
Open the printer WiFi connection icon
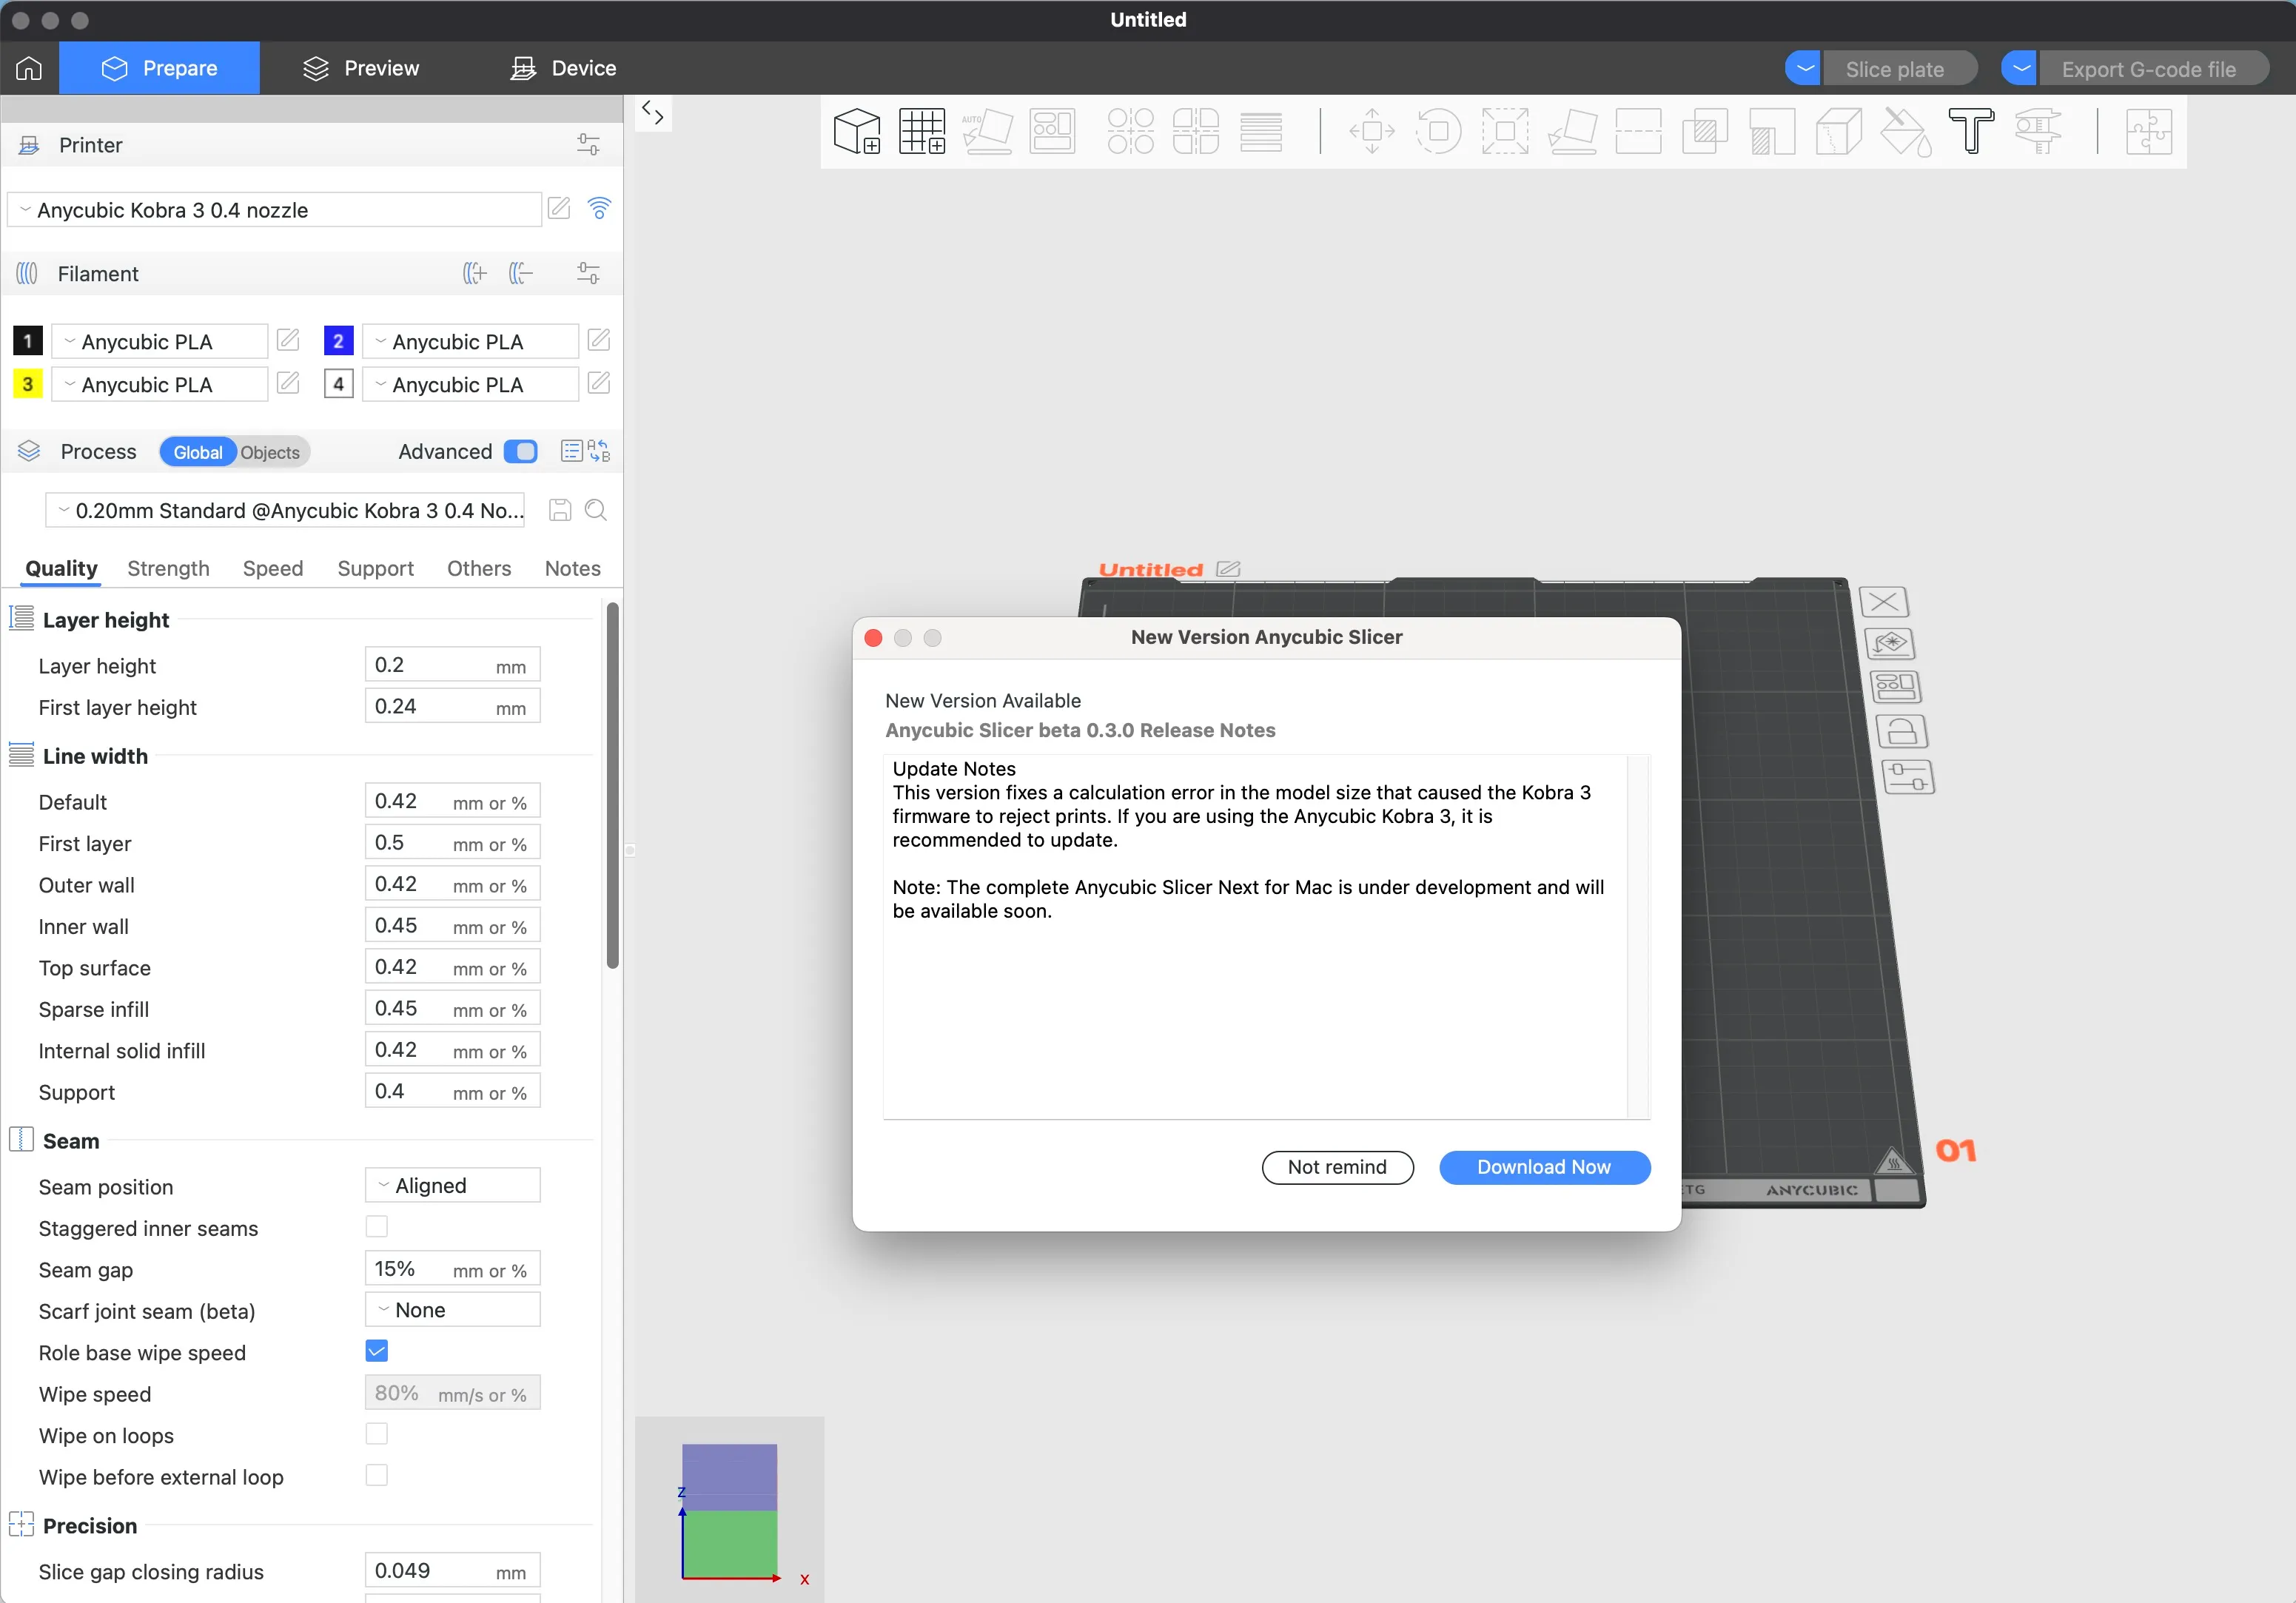point(599,208)
